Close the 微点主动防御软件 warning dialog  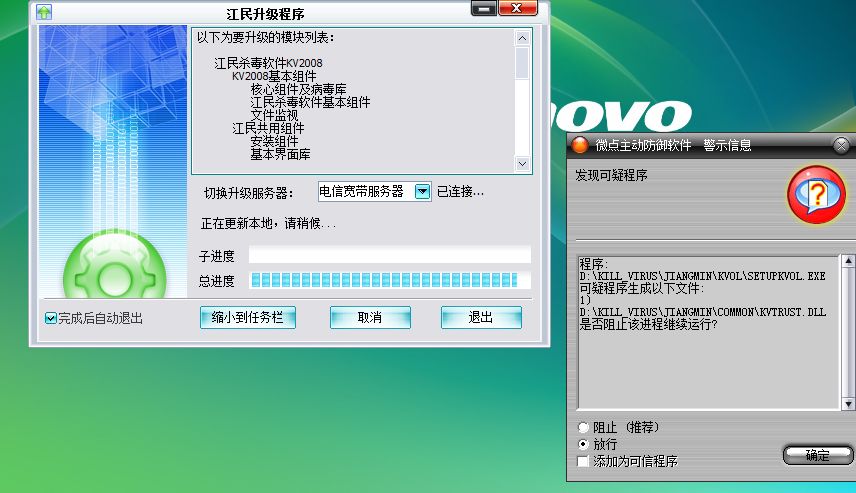coord(841,145)
